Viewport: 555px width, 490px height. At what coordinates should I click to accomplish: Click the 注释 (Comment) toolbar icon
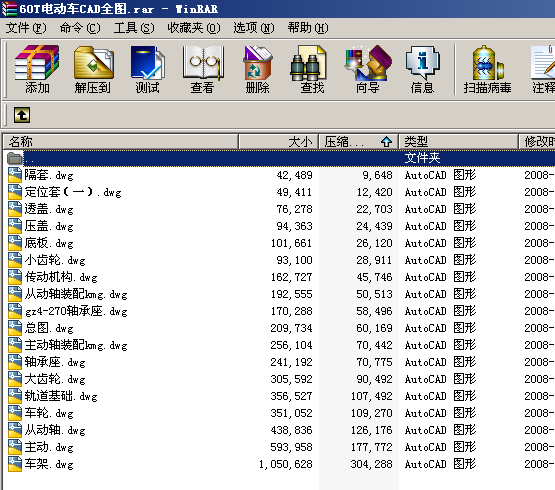click(x=543, y=63)
